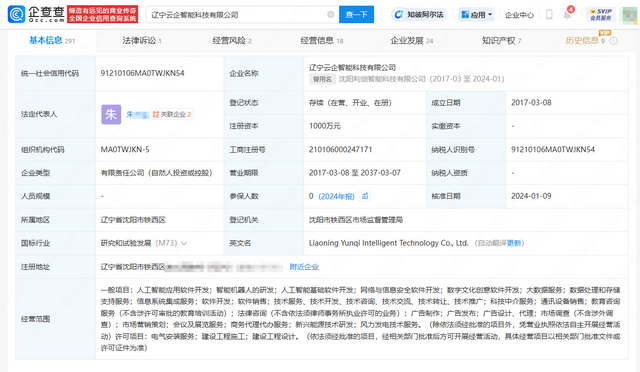Click the 查一下 search button
This screenshot has height=372, width=640.
pos(356,15)
